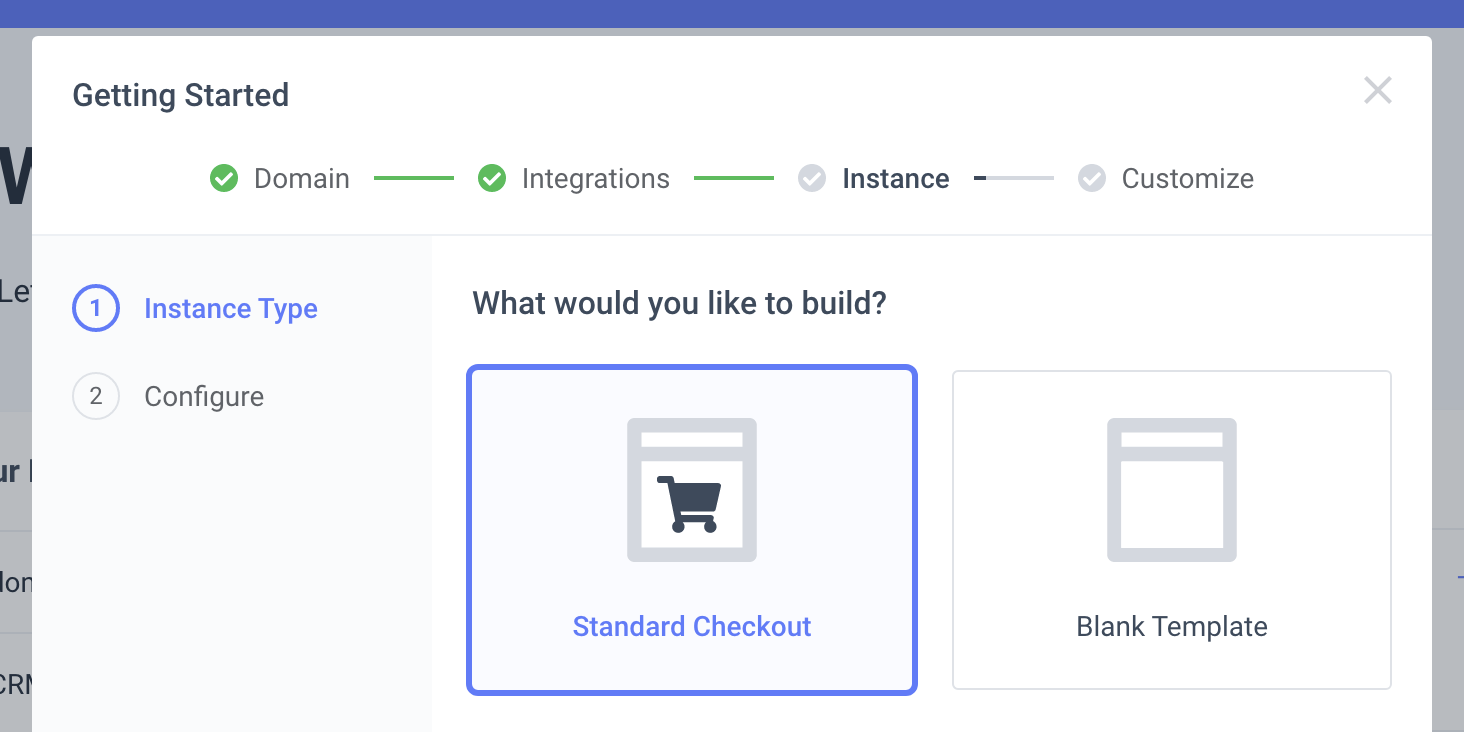The height and width of the screenshot is (732, 1464).
Task: Click the circled number 2 step icon
Action: point(96,397)
